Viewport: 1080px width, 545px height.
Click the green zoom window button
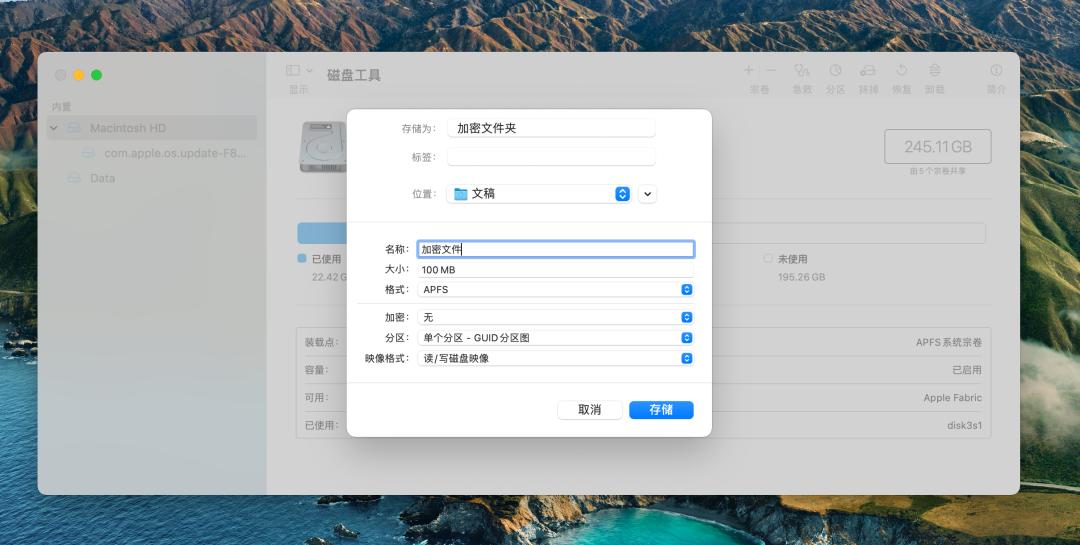click(96, 75)
